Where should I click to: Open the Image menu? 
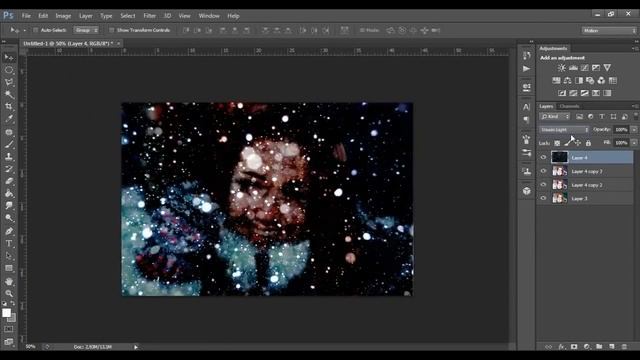pos(63,16)
